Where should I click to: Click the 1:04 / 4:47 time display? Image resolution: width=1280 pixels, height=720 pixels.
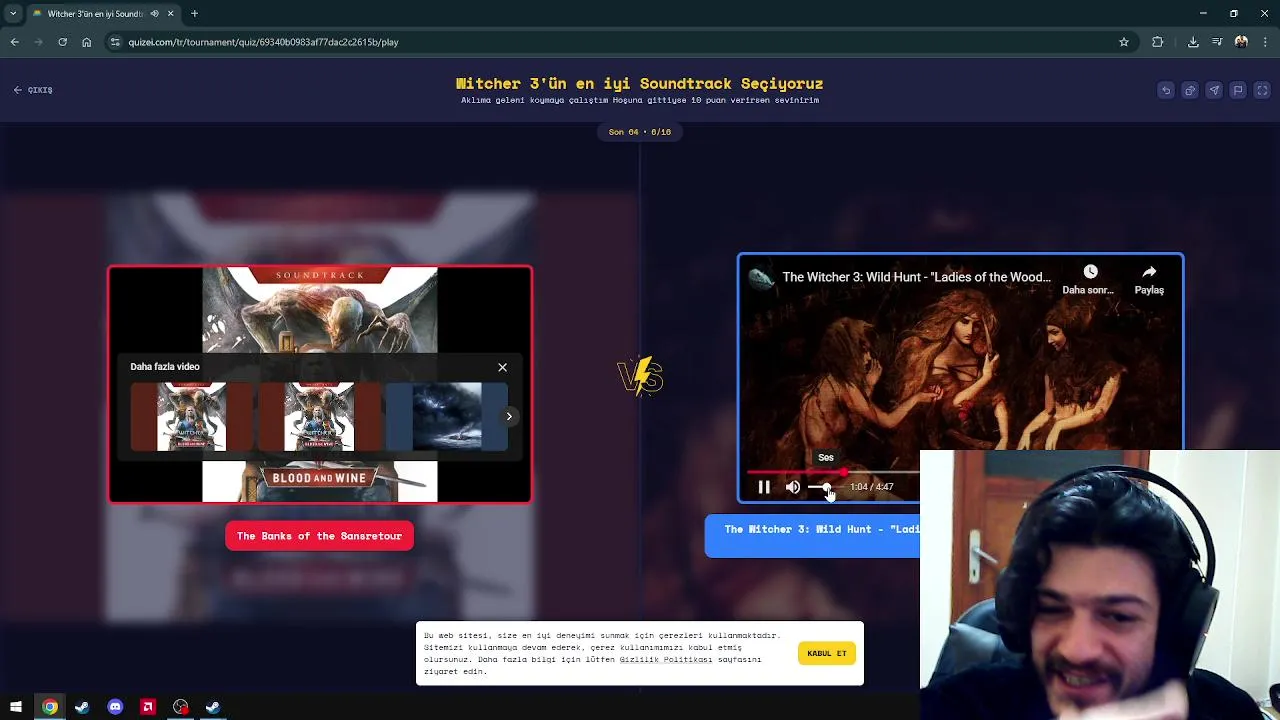(872, 487)
